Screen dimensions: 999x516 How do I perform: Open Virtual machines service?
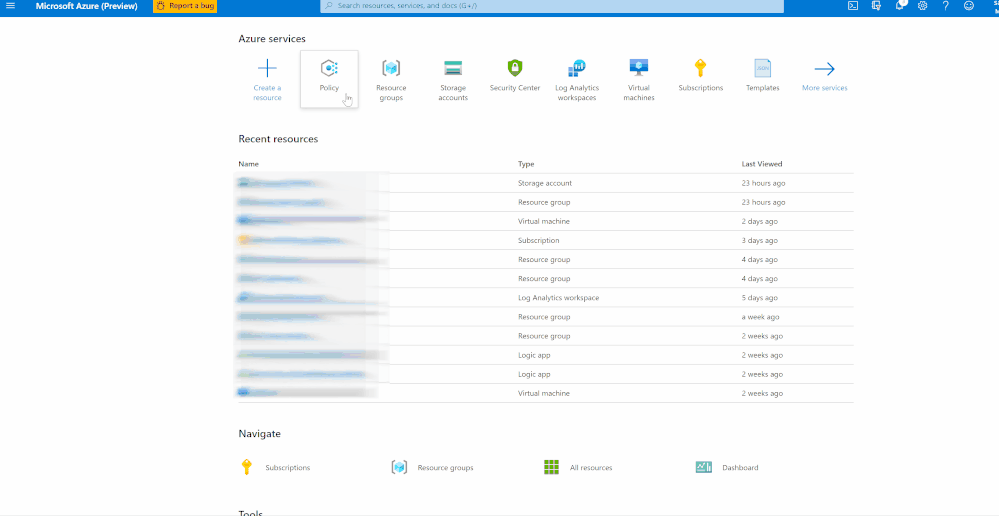[x=638, y=79]
